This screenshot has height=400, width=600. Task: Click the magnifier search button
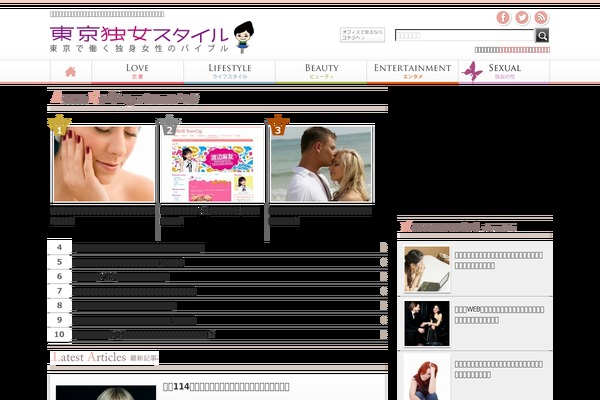(x=542, y=36)
